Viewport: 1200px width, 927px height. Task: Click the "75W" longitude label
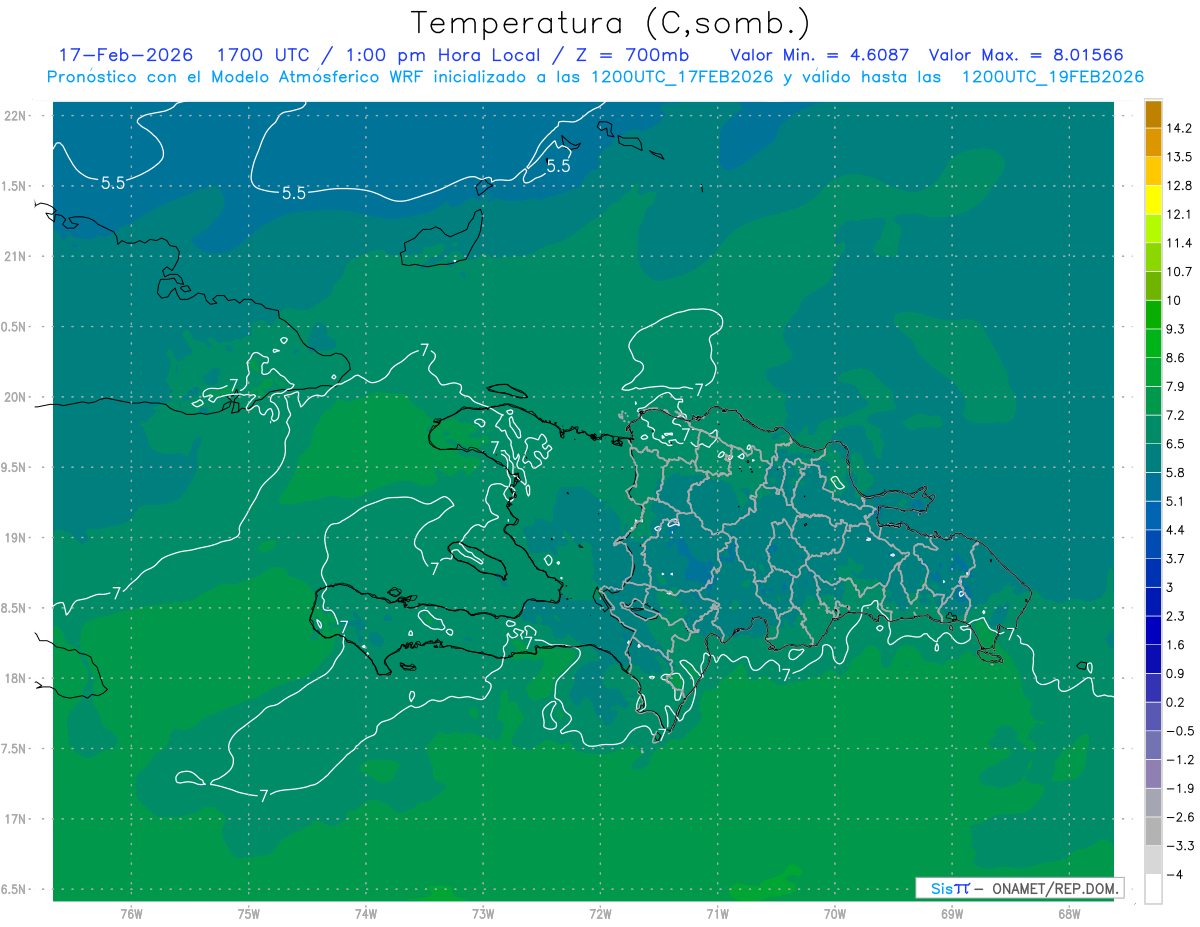249,914
